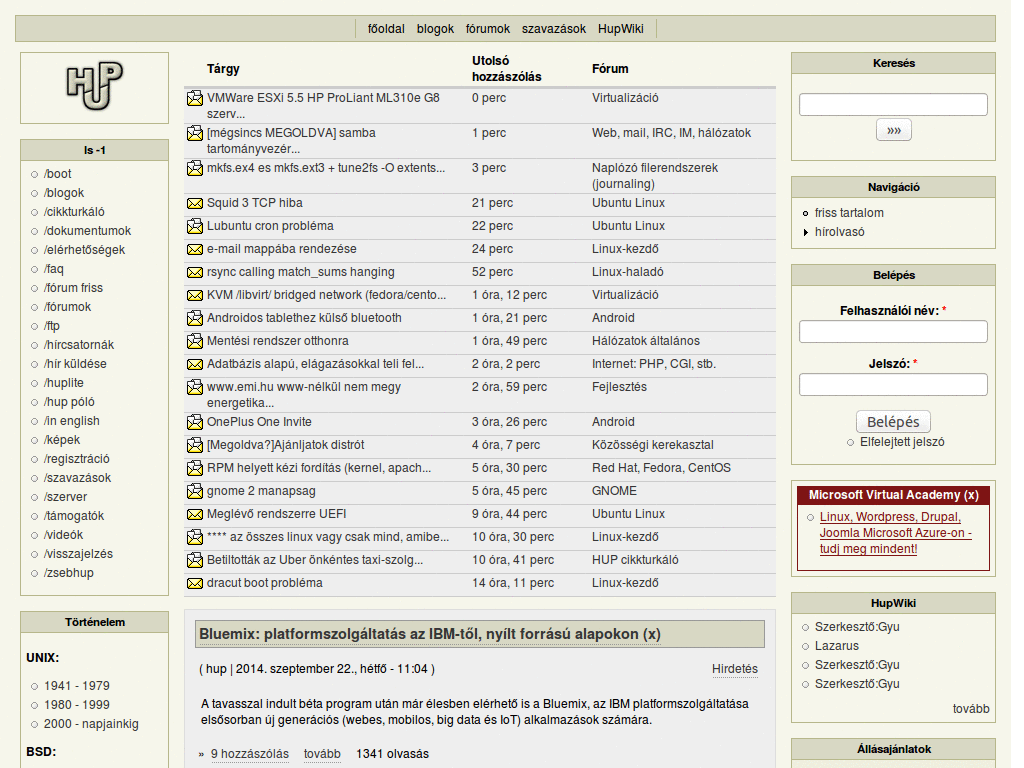
Task: Click envelope icon beside 'dracut boot probléma'
Action: 194,583
